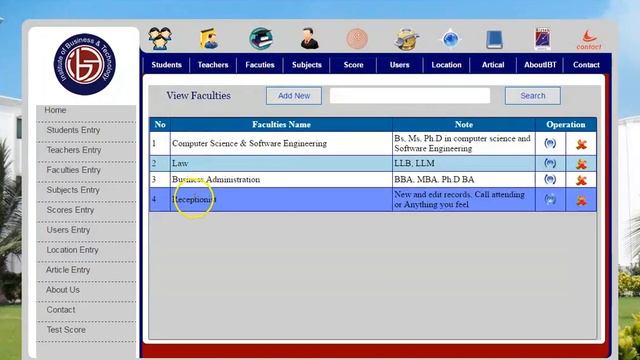Click the AboutIBT logo icon
The height and width of the screenshot is (360, 640).
click(543, 39)
